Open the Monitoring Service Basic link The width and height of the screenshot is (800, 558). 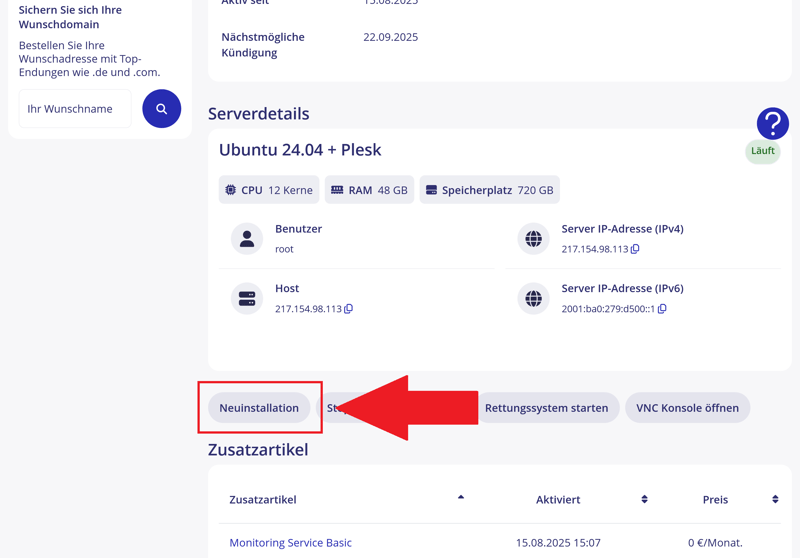[290, 543]
